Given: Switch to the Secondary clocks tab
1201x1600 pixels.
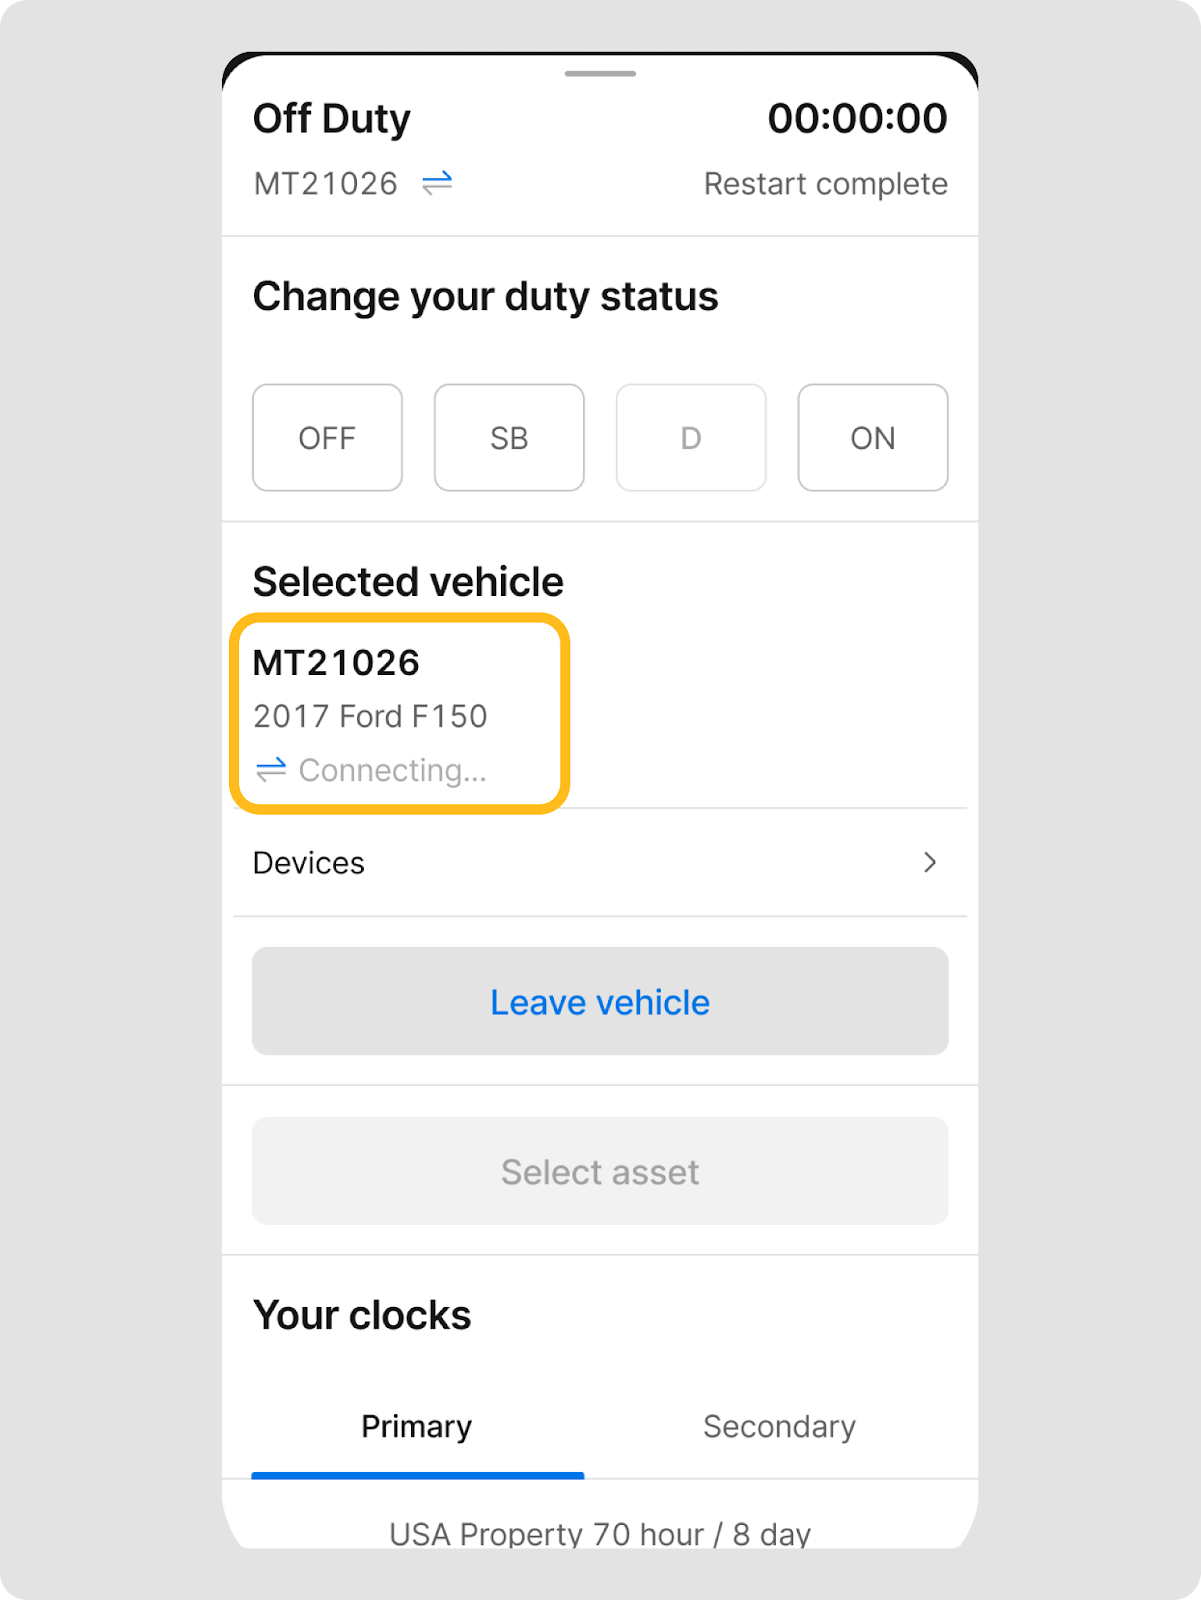Looking at the screenshot, I should click(x=779, y=1426).
